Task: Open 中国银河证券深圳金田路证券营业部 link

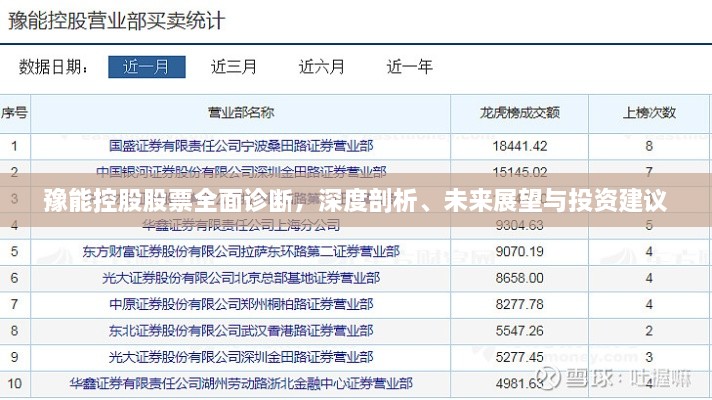Action: pyautogui.click(x=241, y=172)
